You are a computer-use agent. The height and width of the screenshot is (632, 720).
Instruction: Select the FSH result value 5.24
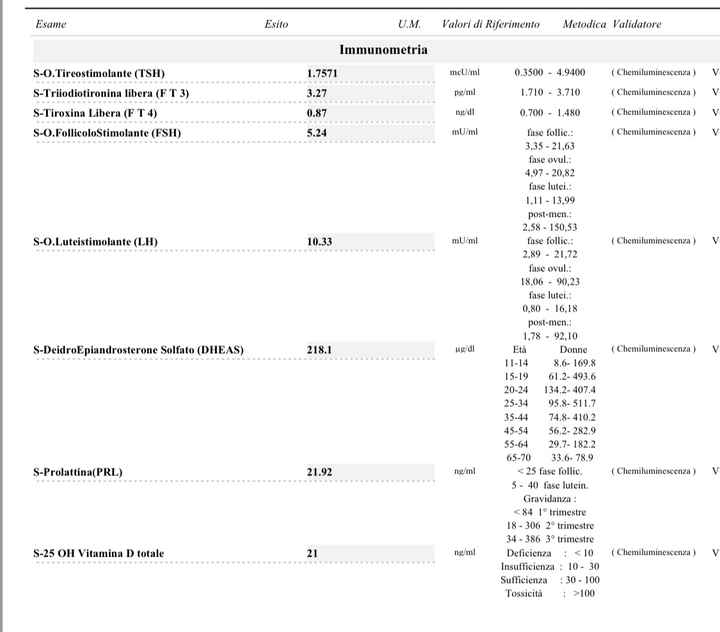(x=316, y=133)
